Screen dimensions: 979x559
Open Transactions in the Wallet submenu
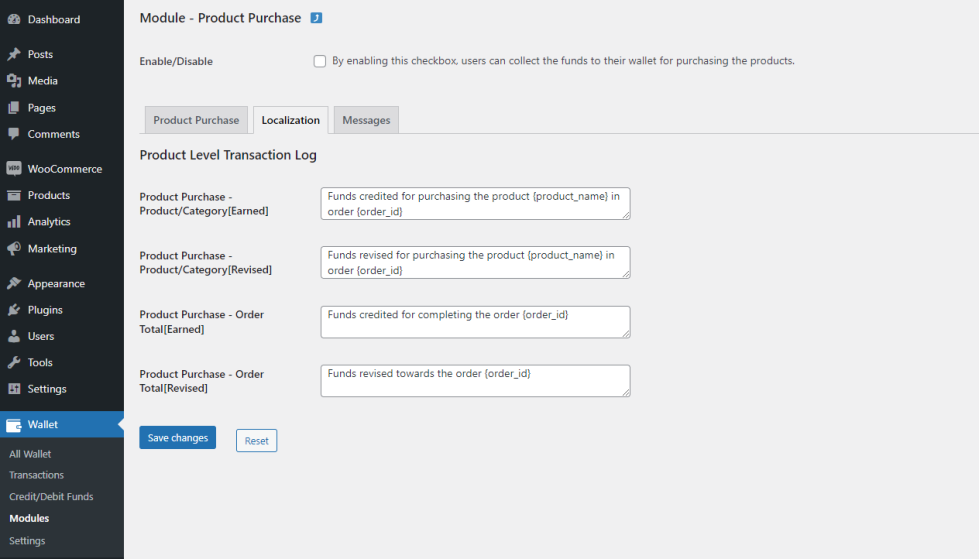click(36, 475)
